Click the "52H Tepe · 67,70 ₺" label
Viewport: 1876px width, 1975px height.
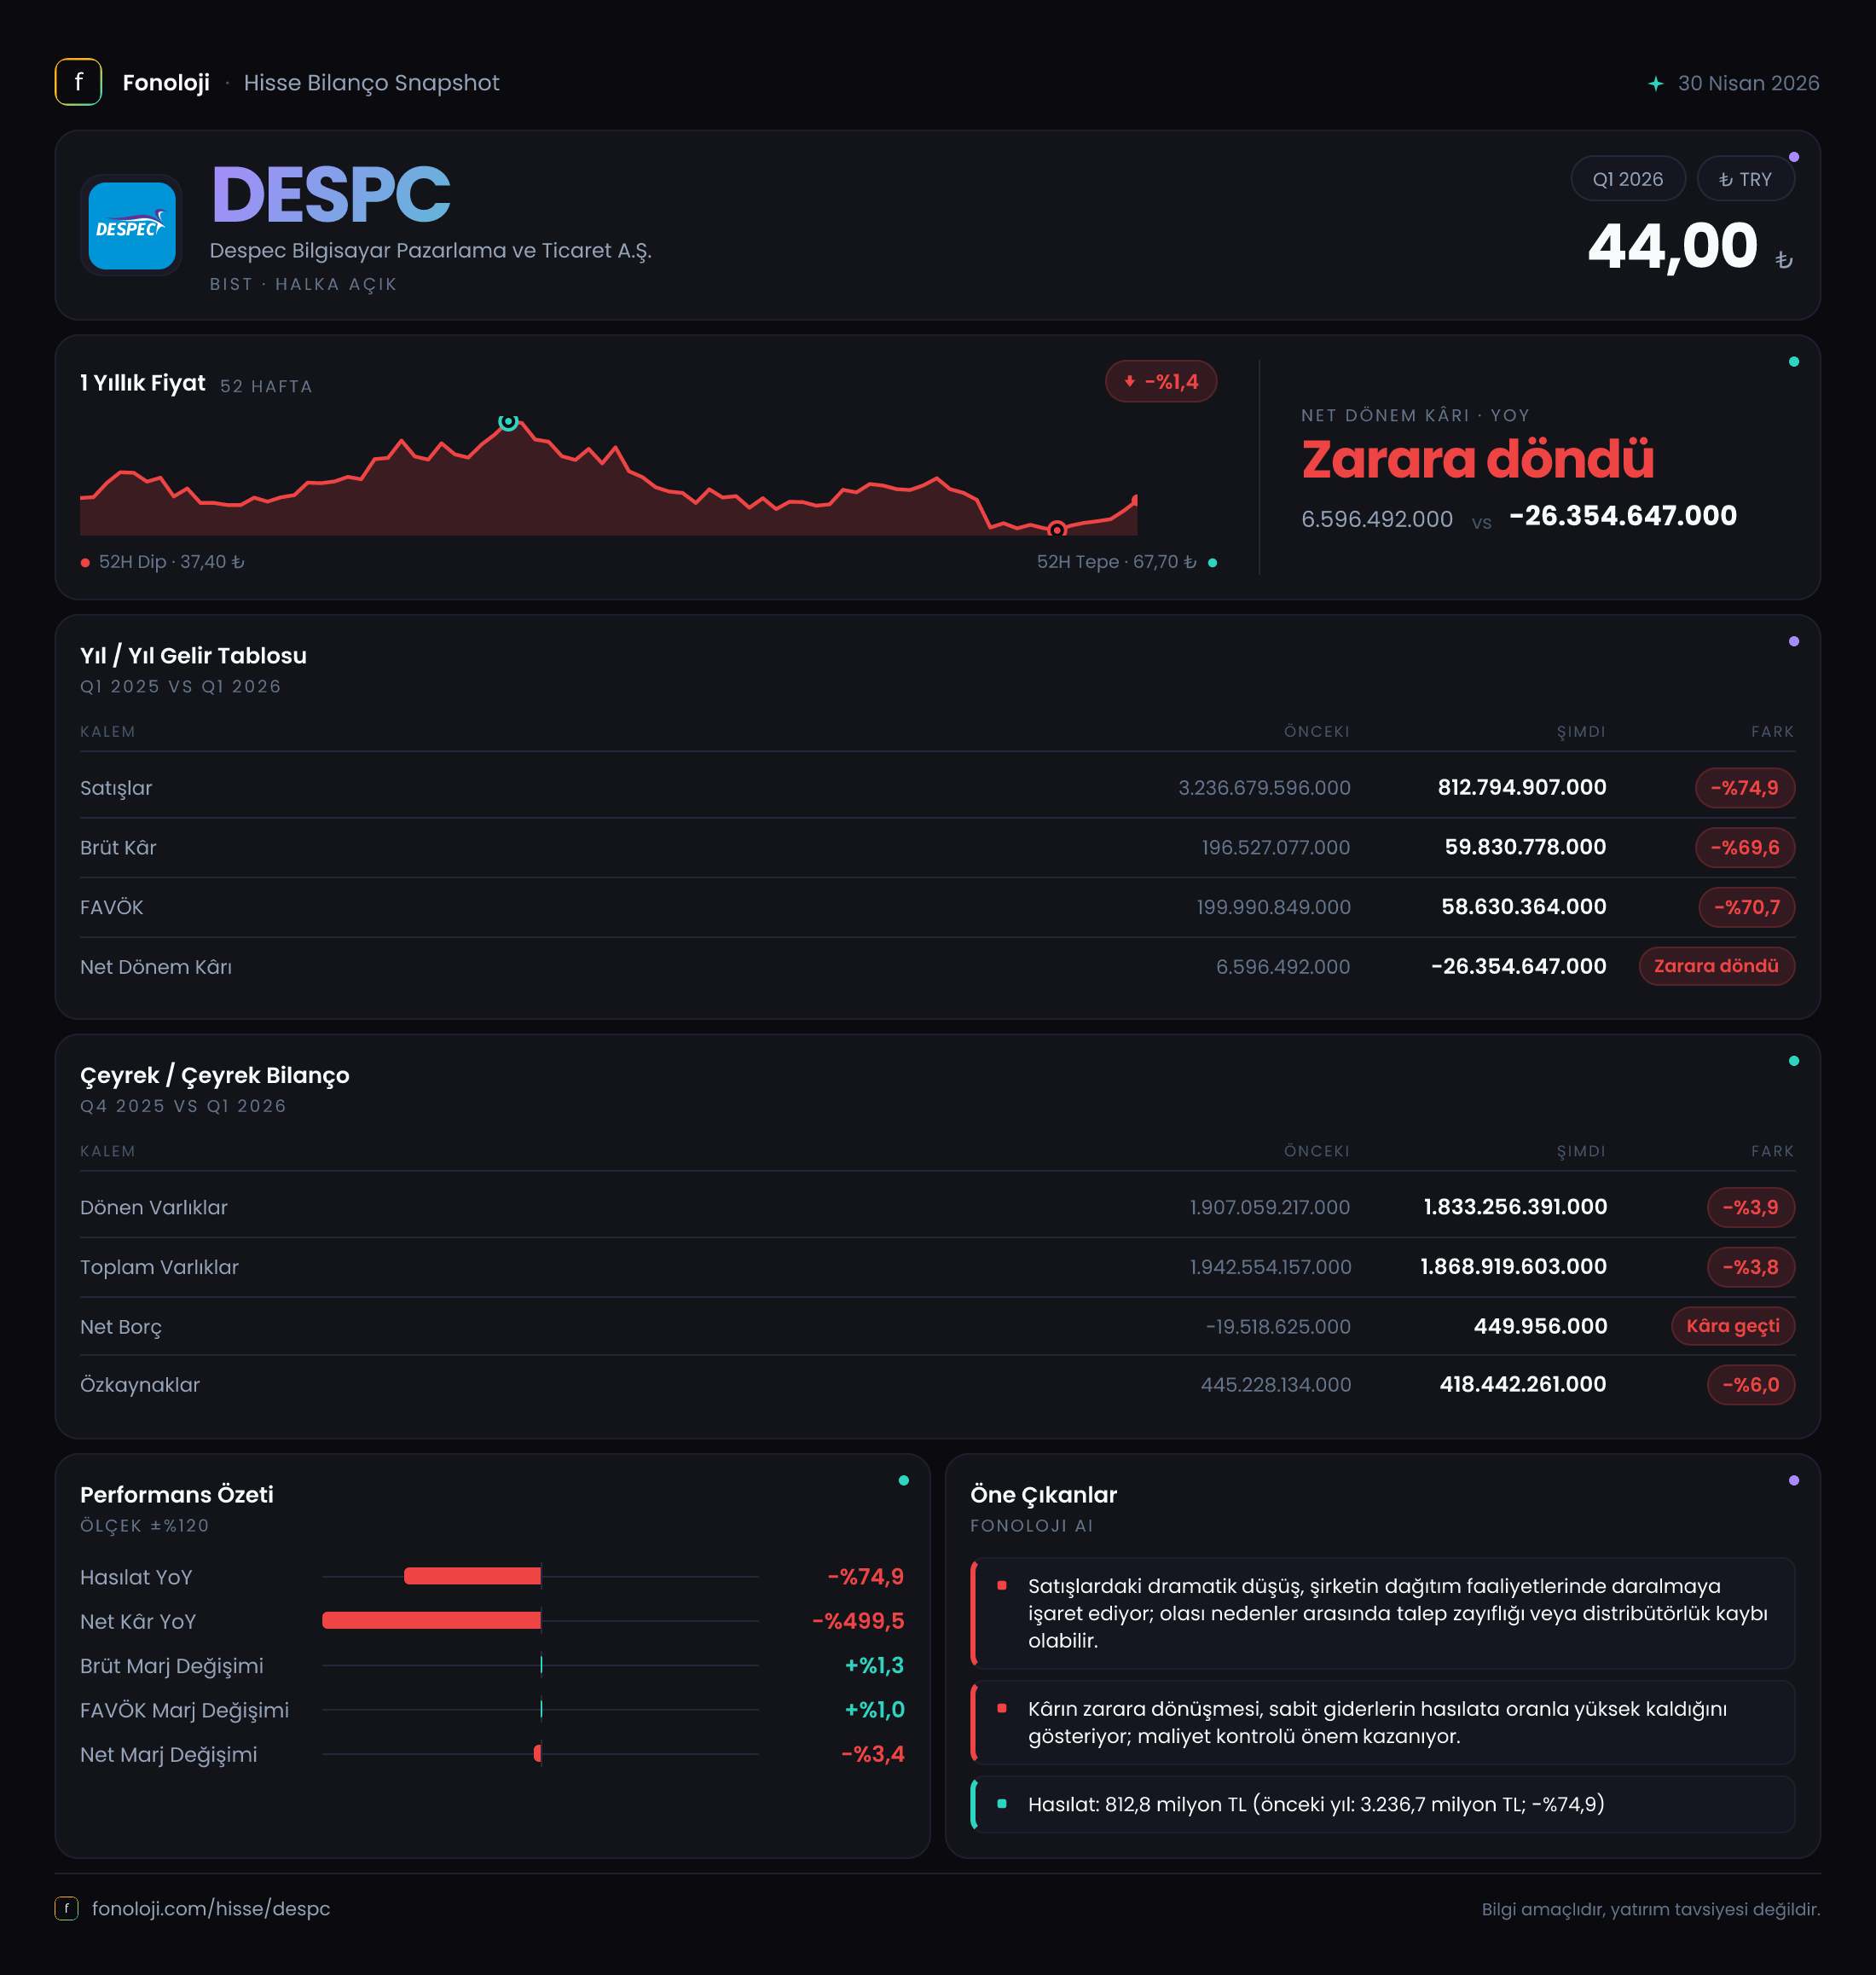[1116, 562]
